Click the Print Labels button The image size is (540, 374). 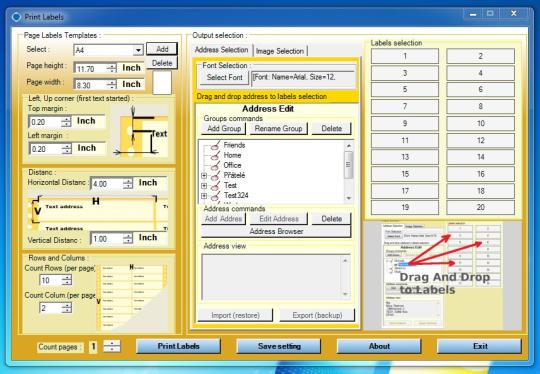coord(178,346)
